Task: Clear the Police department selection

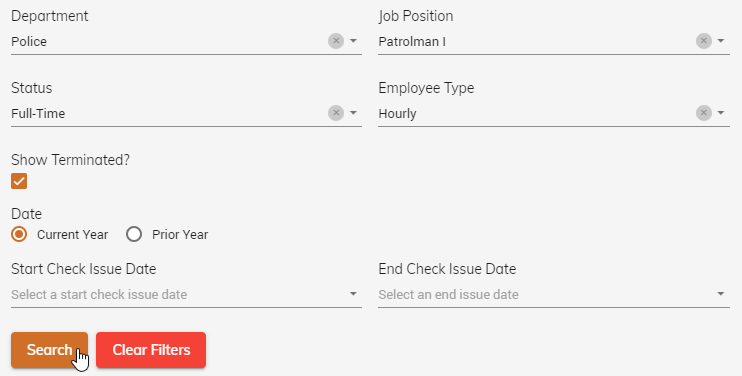Action: pos(336,41)
